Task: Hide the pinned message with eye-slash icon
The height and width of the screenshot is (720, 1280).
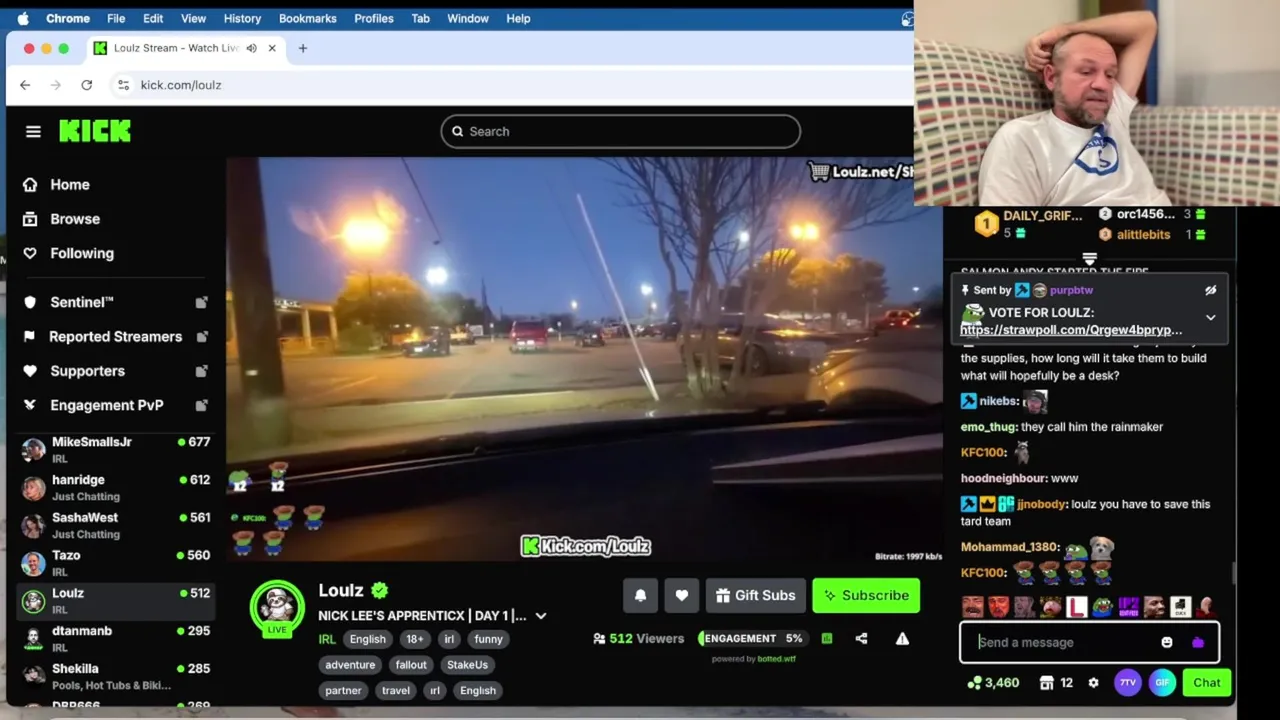Action: tap(1210, 290)
